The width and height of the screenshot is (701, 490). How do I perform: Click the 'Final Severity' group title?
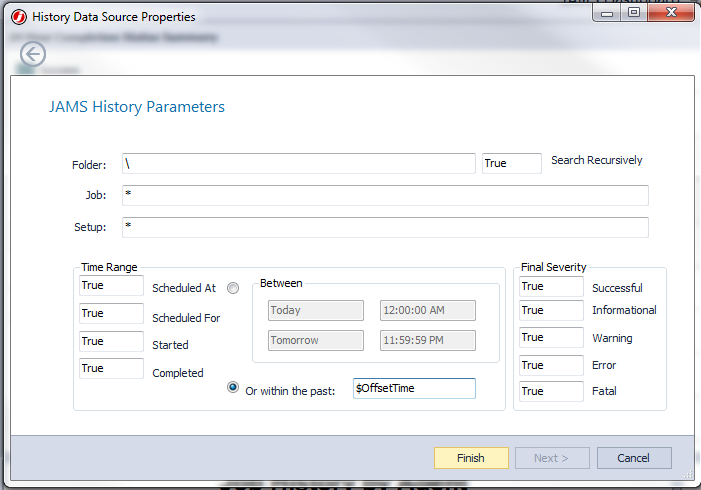tap(553, 267)
